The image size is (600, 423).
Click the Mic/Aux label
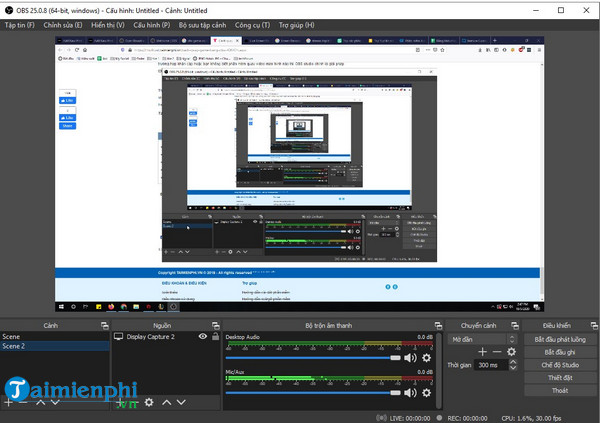(x=235, y=372)
